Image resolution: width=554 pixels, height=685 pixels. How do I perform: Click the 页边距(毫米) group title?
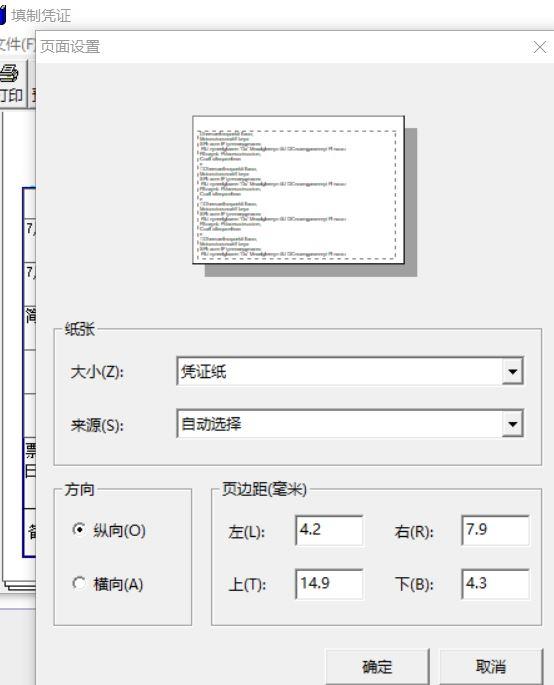[x=264, y=489]
